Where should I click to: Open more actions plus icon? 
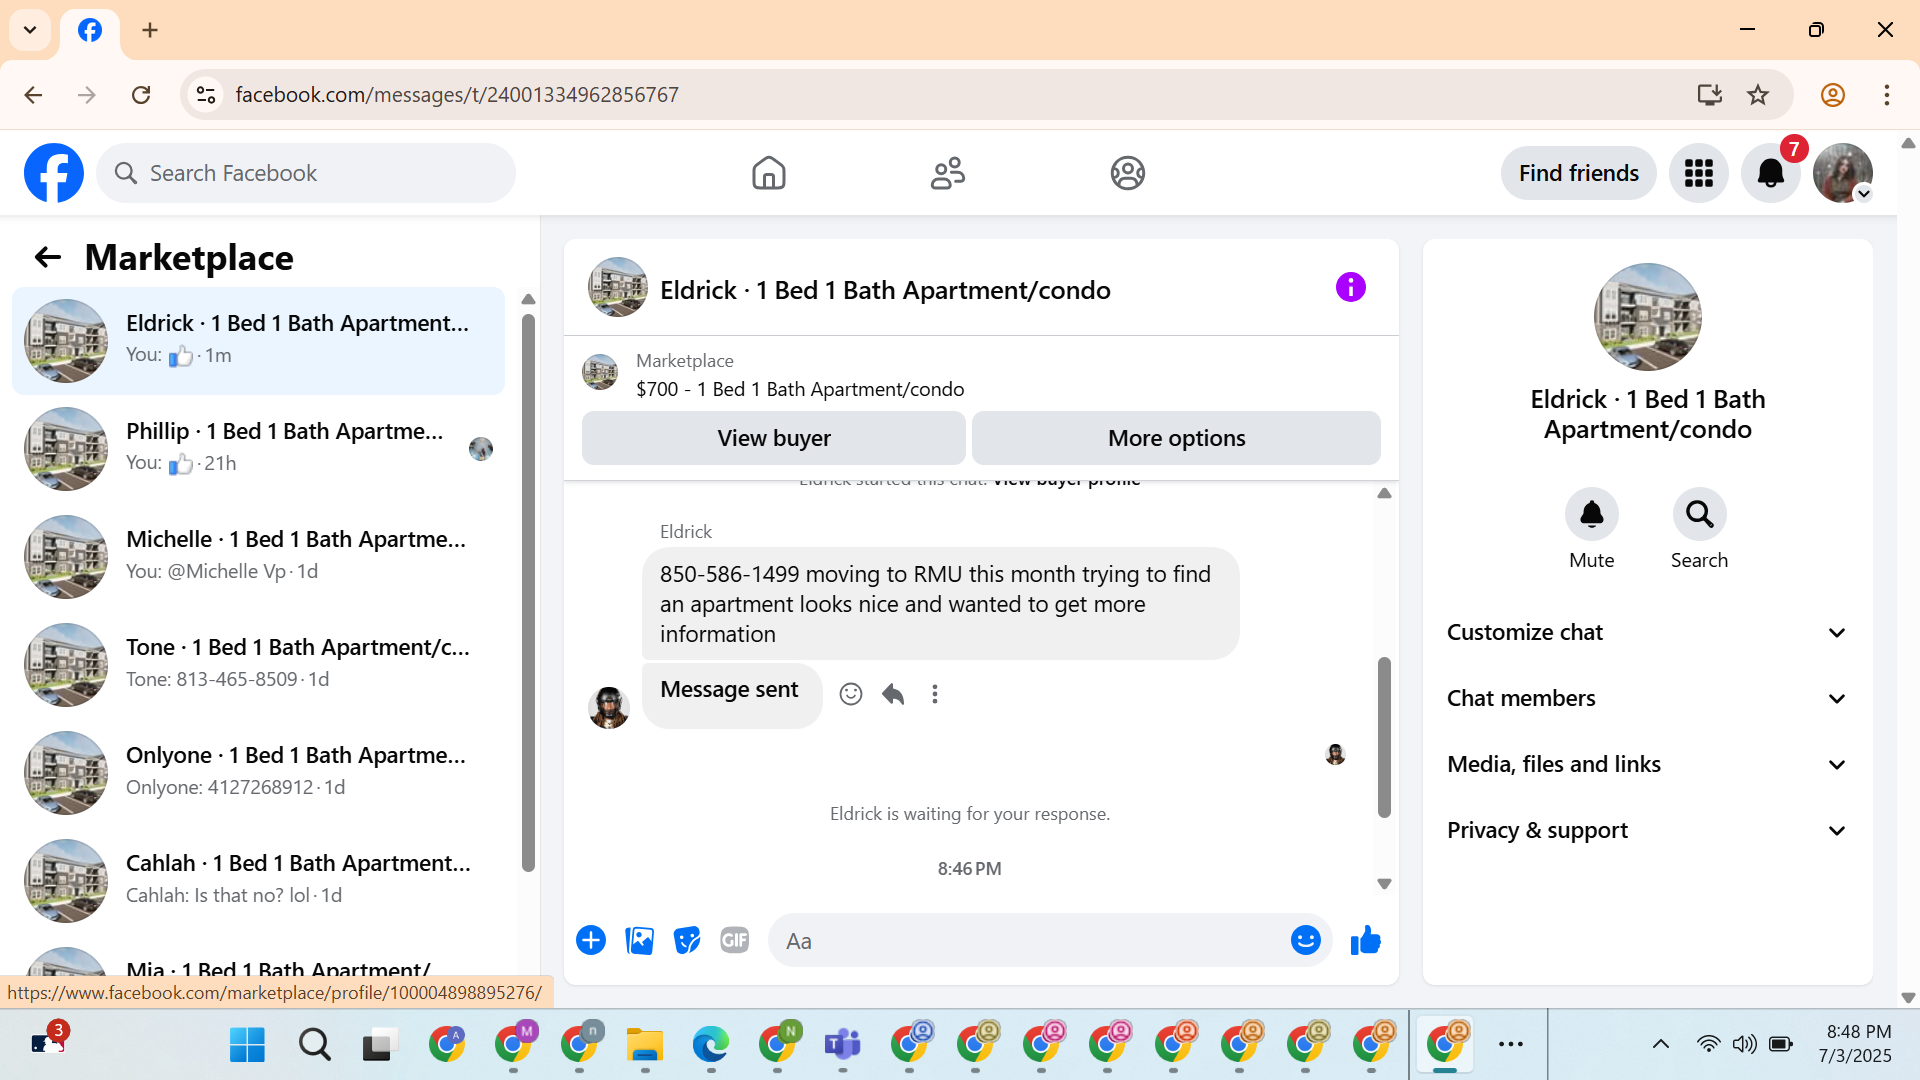click(x=591, y=940)
